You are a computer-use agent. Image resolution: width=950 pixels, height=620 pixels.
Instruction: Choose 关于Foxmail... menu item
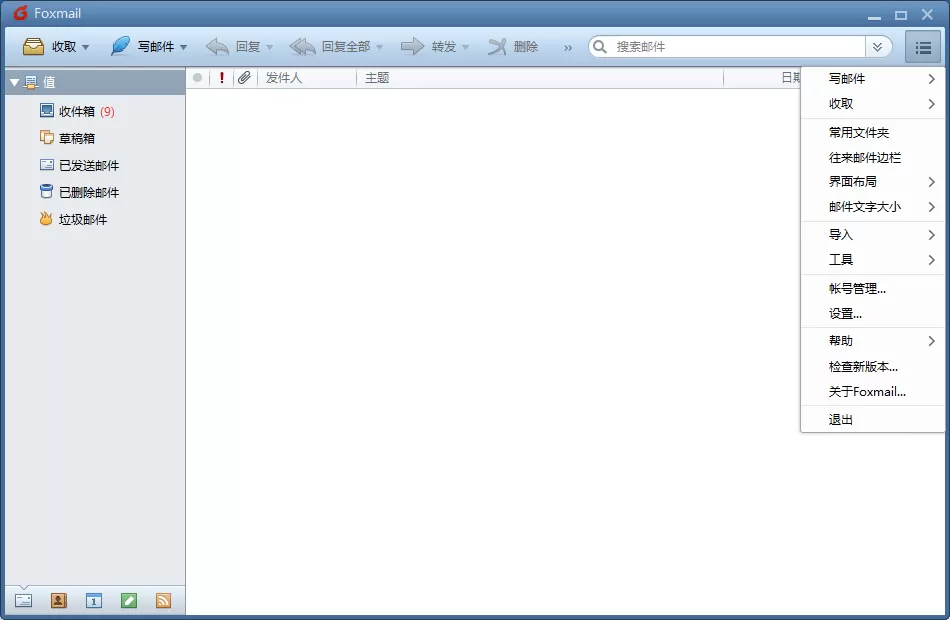click(872, 392)
